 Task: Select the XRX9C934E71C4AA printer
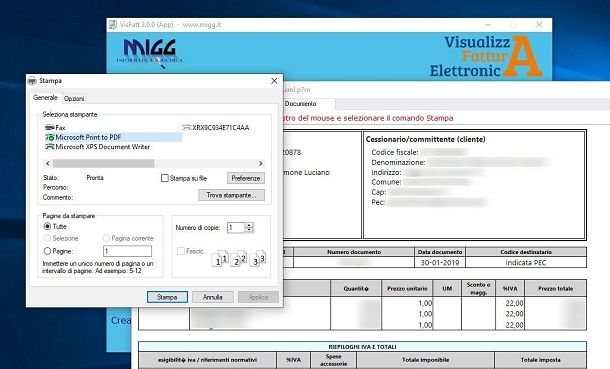(x=216, y=128)
